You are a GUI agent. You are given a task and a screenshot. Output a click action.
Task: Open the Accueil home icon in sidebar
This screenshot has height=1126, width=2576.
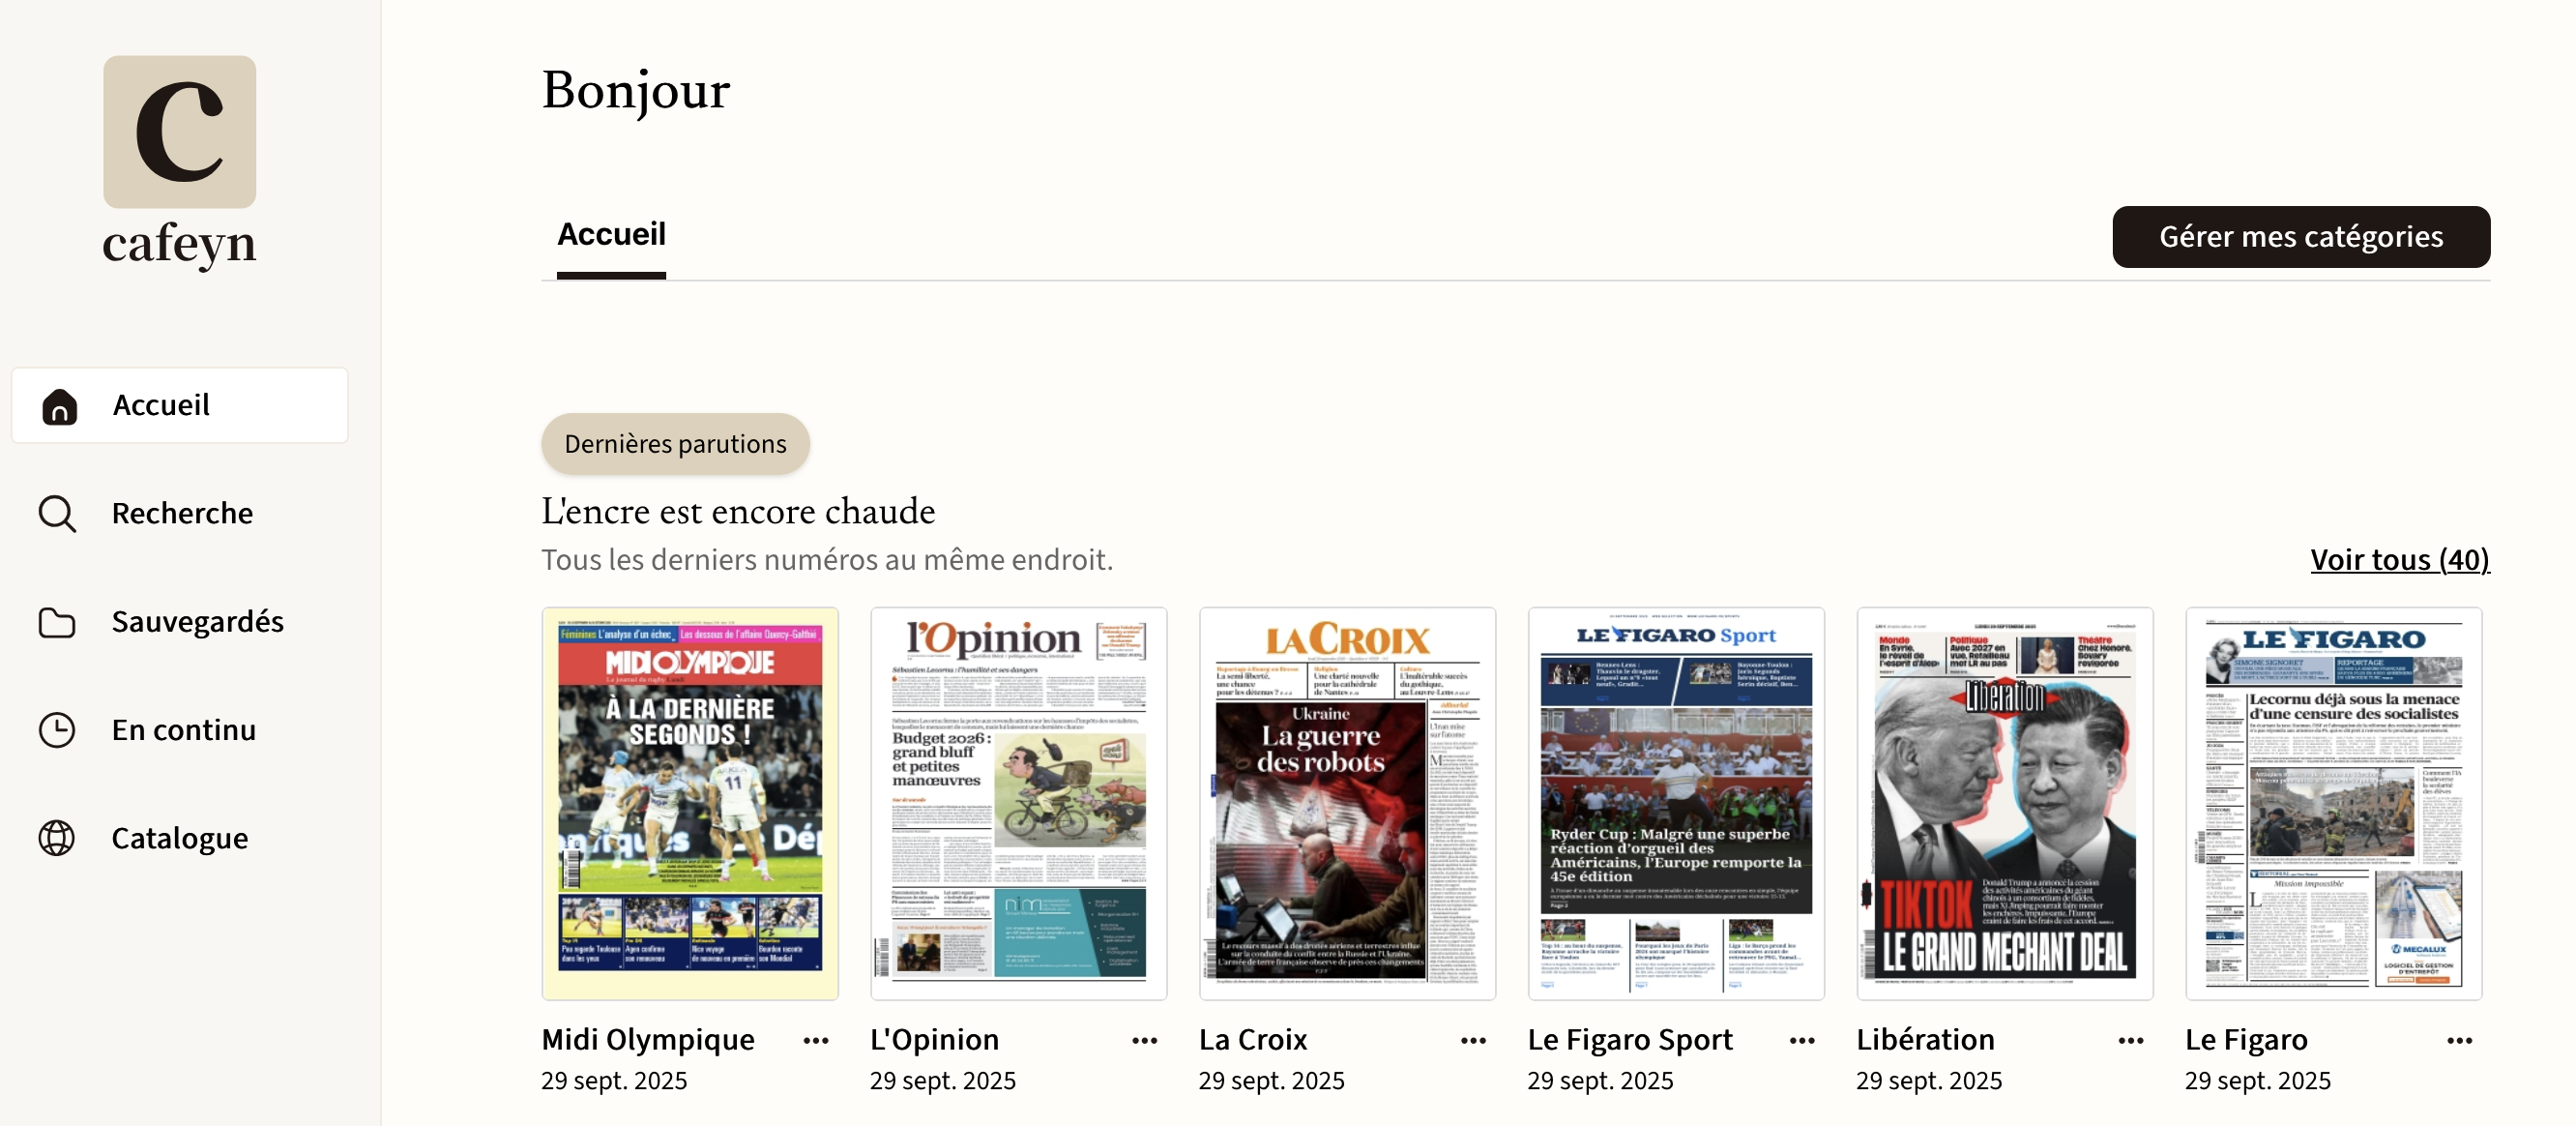[x=59, y=406]
